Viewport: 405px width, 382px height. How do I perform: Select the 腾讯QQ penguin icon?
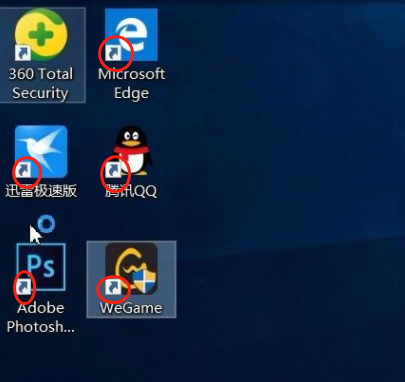coord(132,151)
